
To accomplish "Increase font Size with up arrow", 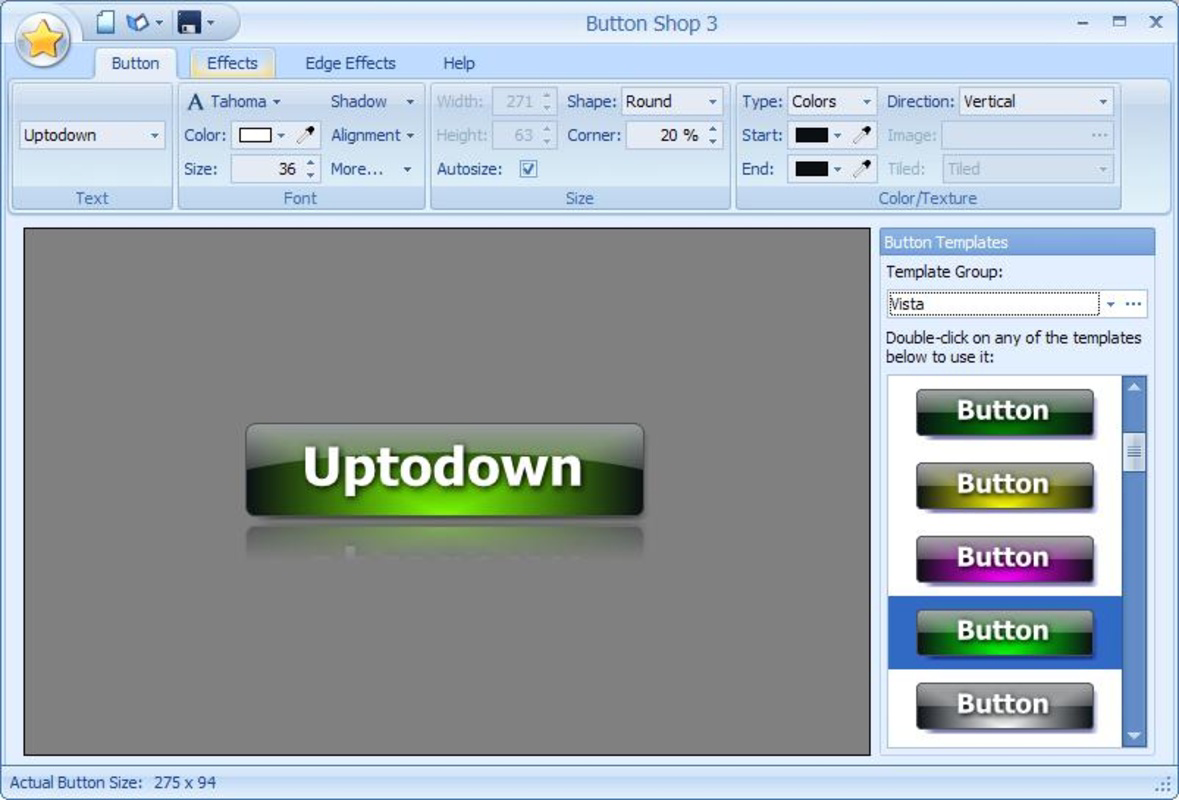I will [311, 162].
